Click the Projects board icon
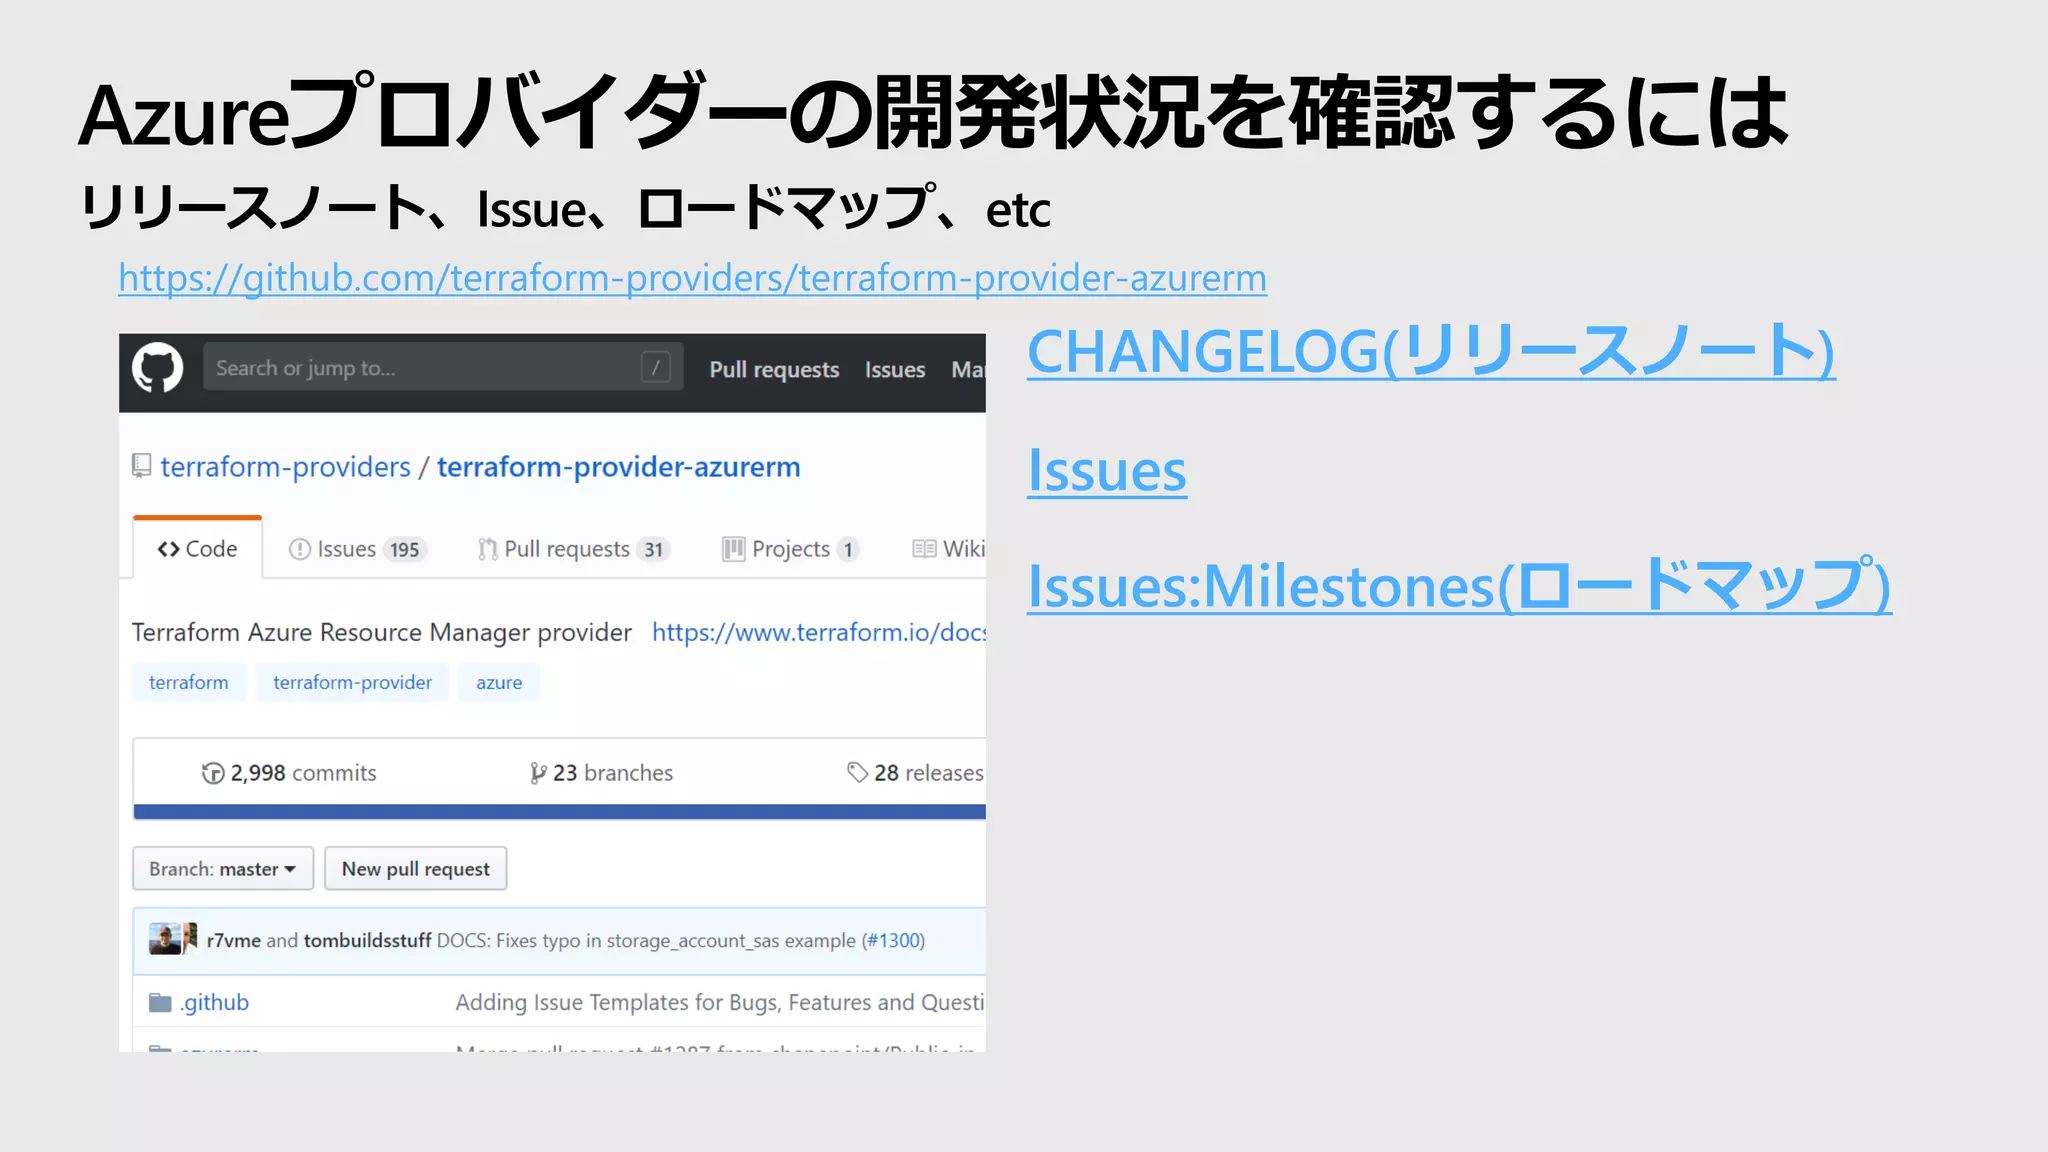 pyautogui.click(x=734, y=549)
